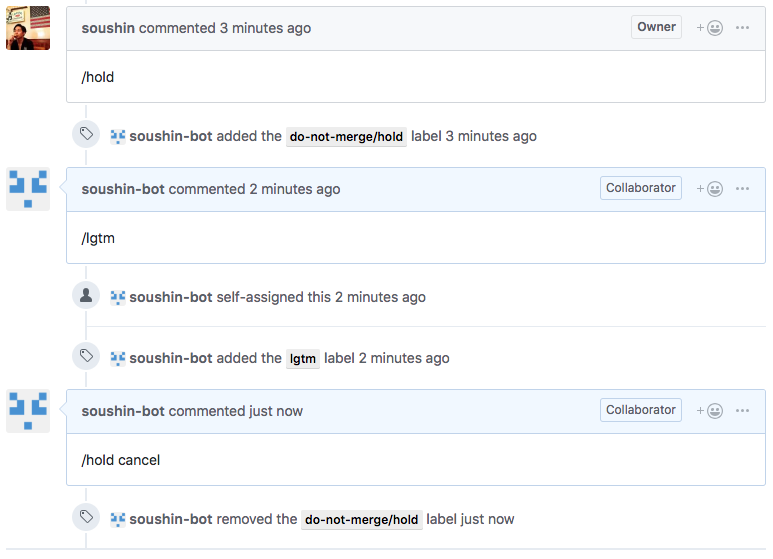Open soushin username in first comment header
This screenshot has width=773, height=559.
pos(108,28)
